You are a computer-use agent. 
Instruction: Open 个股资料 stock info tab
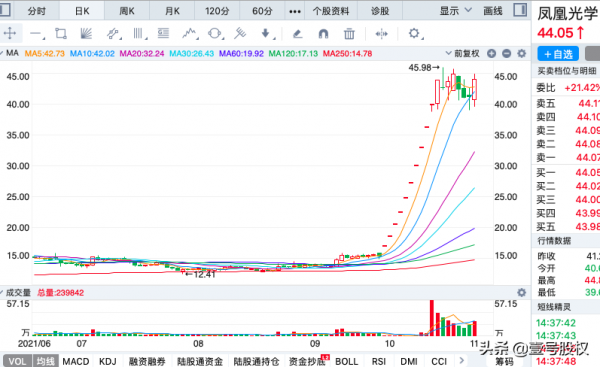pos(331,11)
